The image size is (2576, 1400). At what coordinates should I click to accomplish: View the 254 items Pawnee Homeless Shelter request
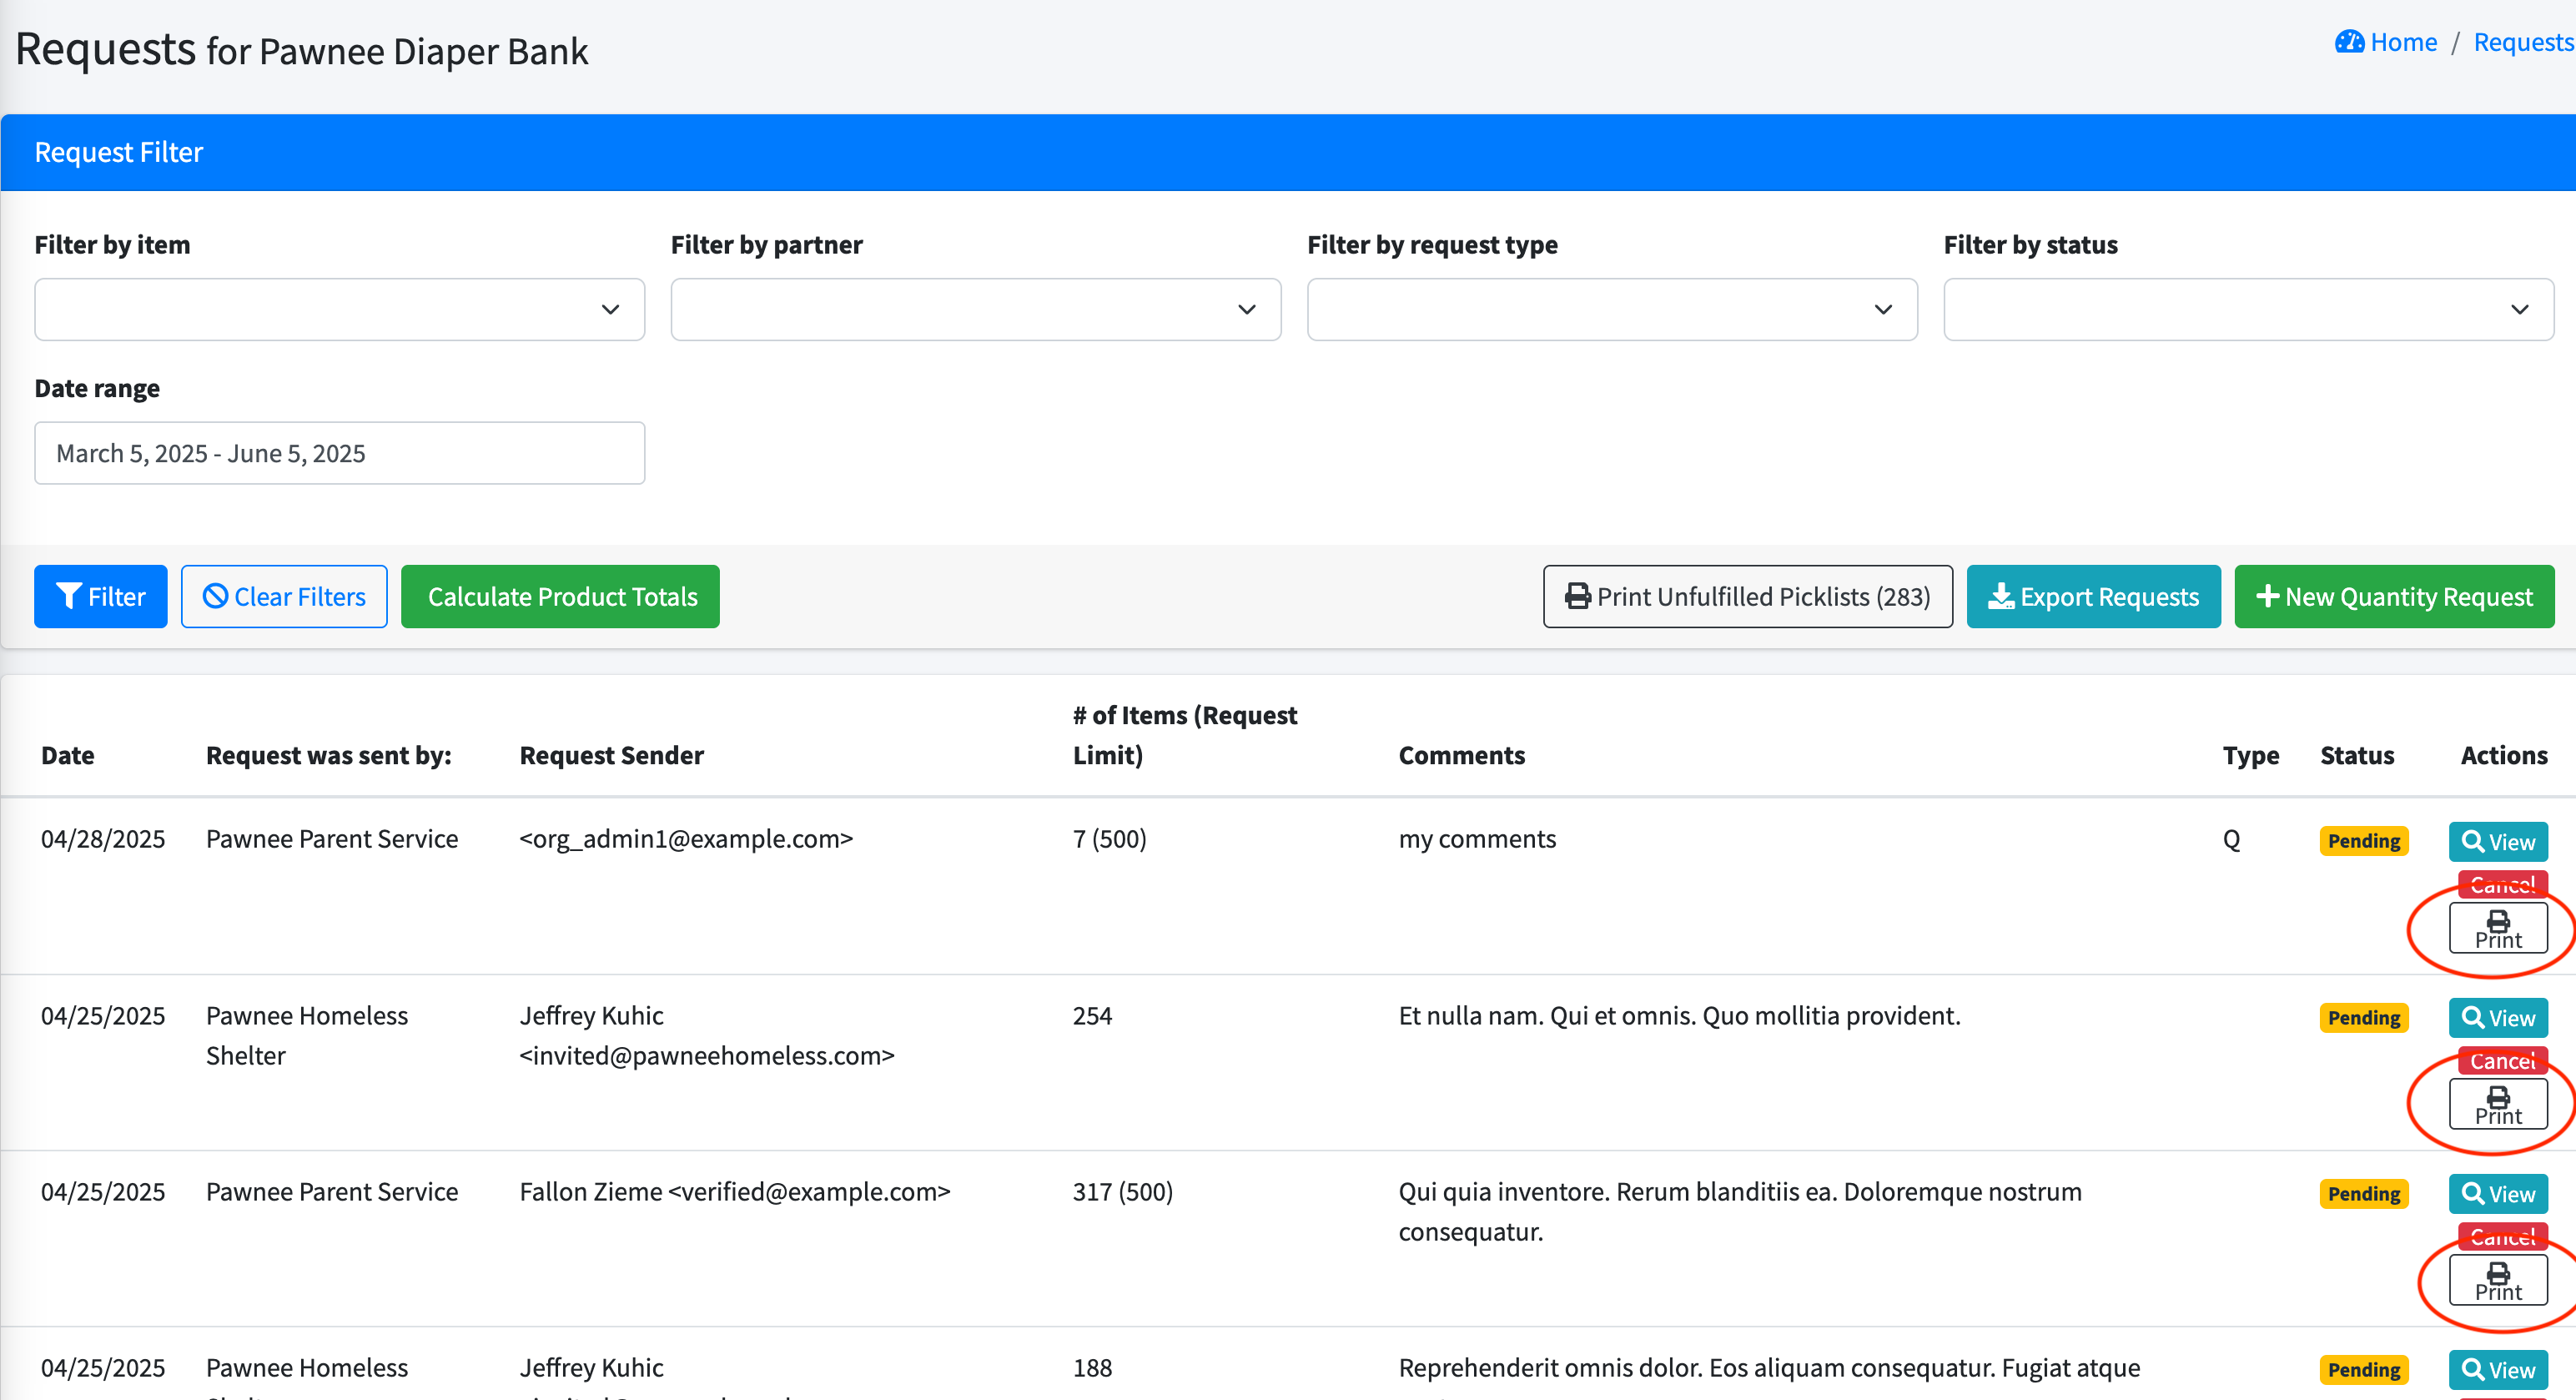click(2498, 1018)
